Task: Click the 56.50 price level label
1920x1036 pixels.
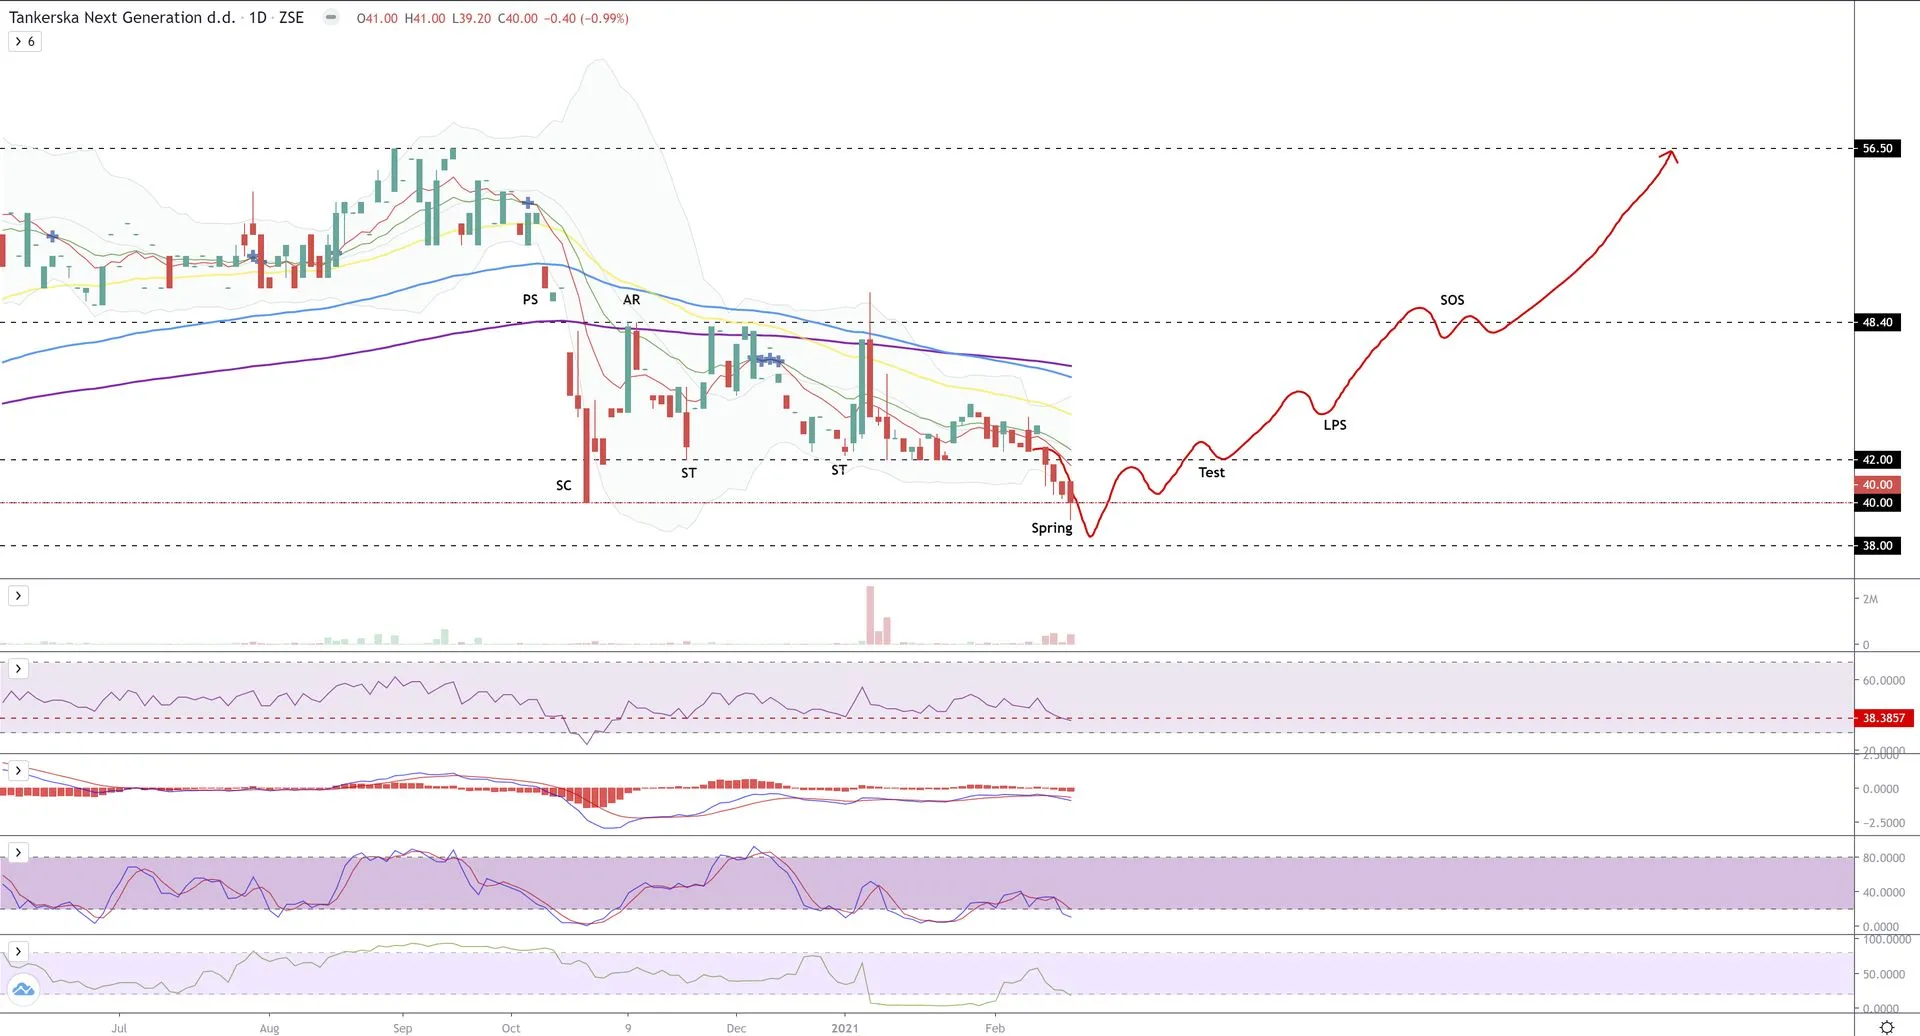Action: [1876, 148]
